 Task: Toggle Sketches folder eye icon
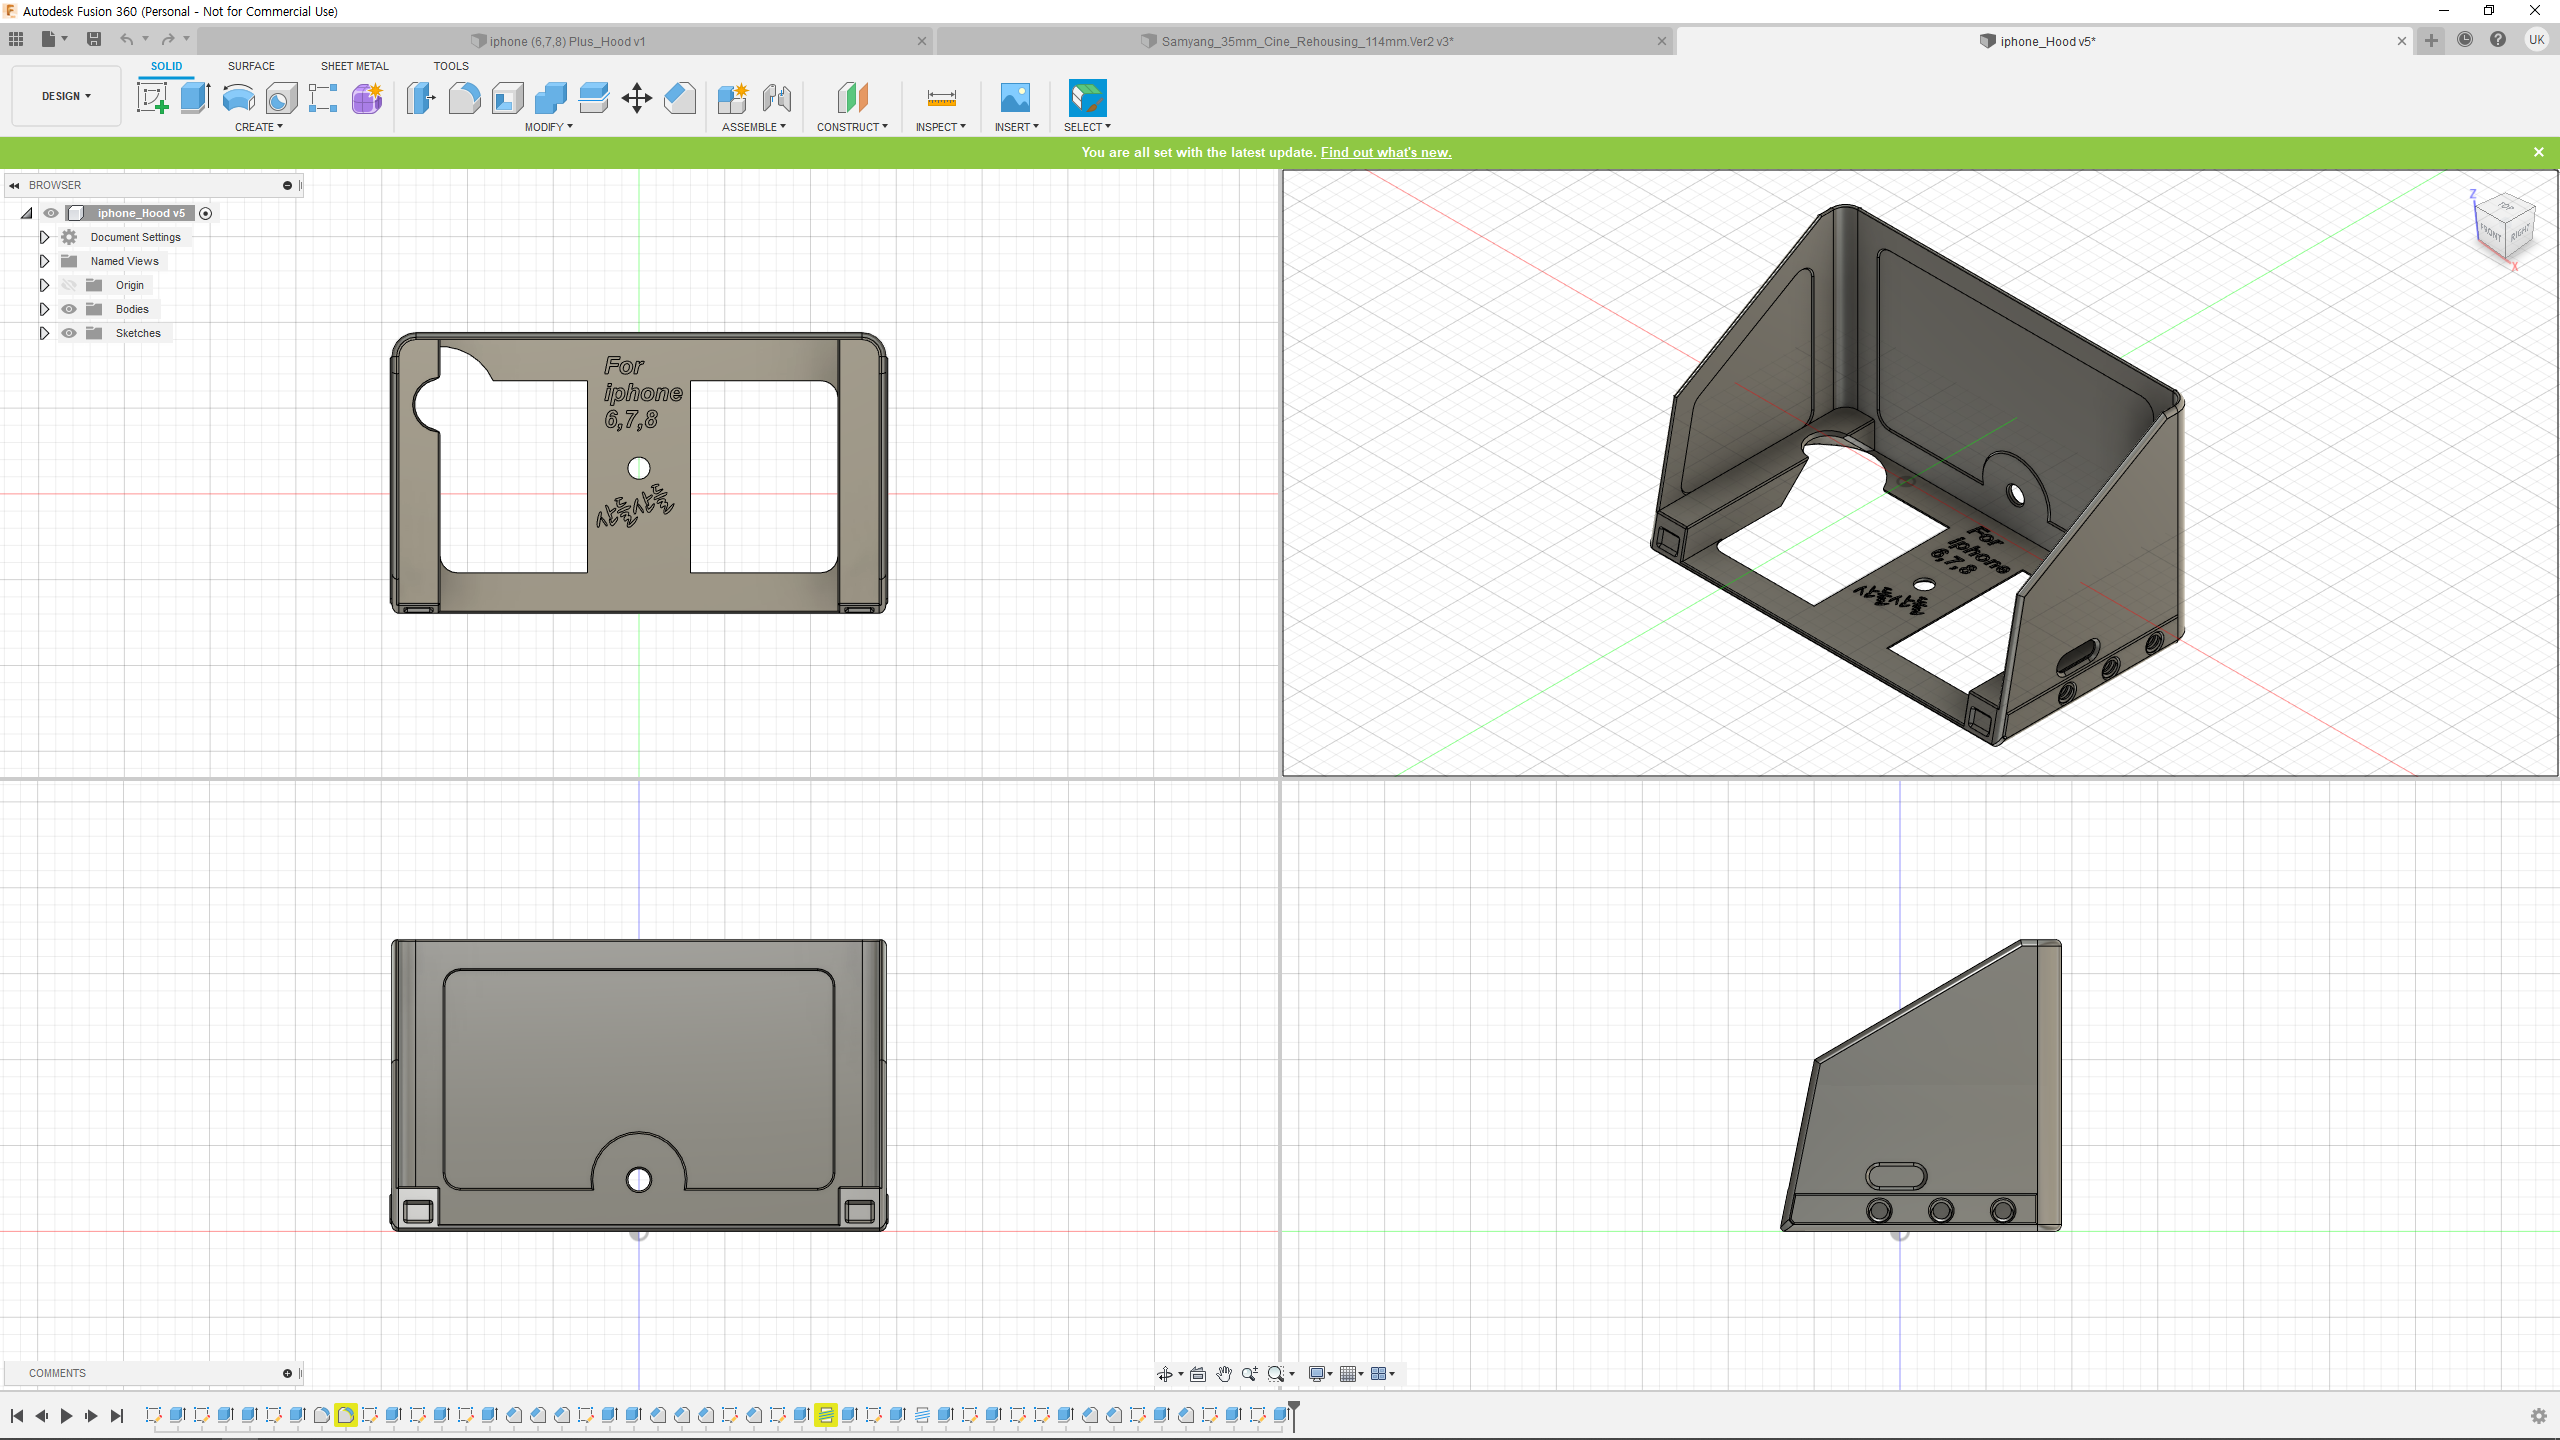(69, 333)
